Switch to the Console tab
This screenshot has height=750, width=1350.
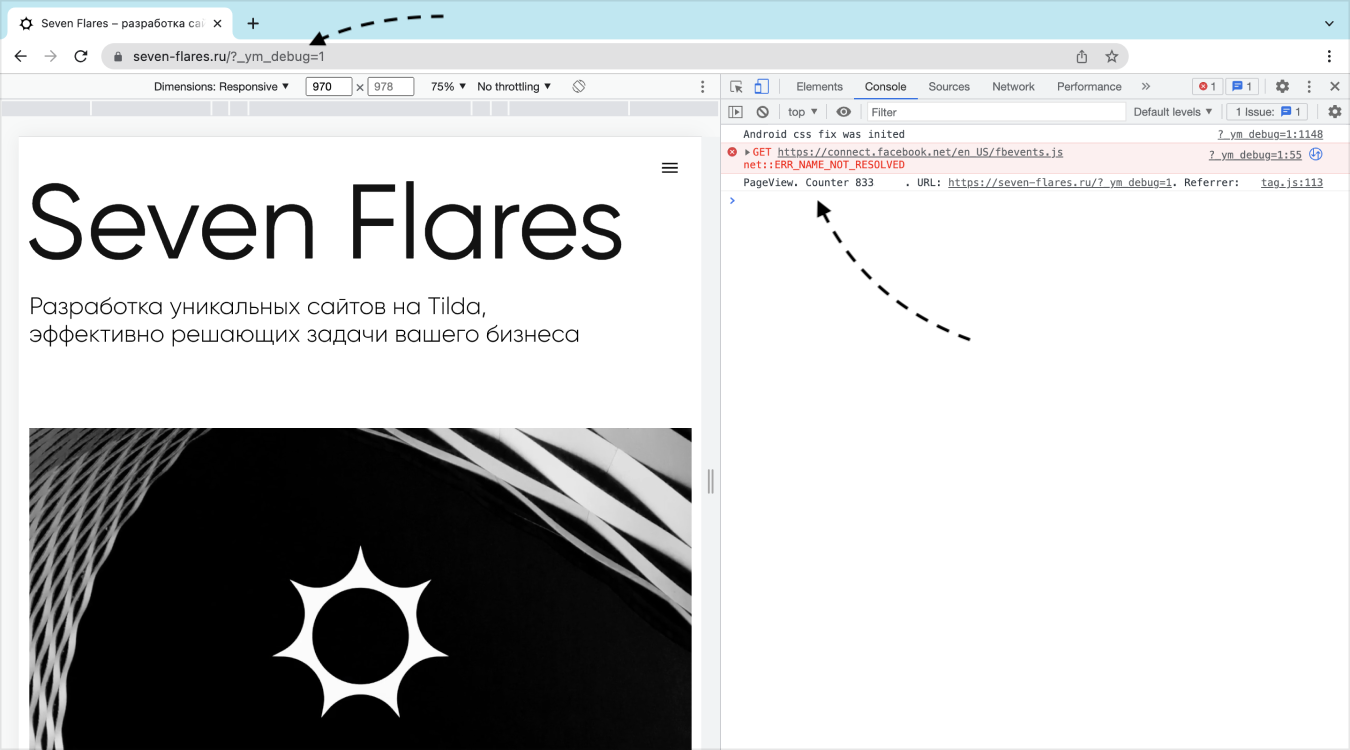point(885,87)
